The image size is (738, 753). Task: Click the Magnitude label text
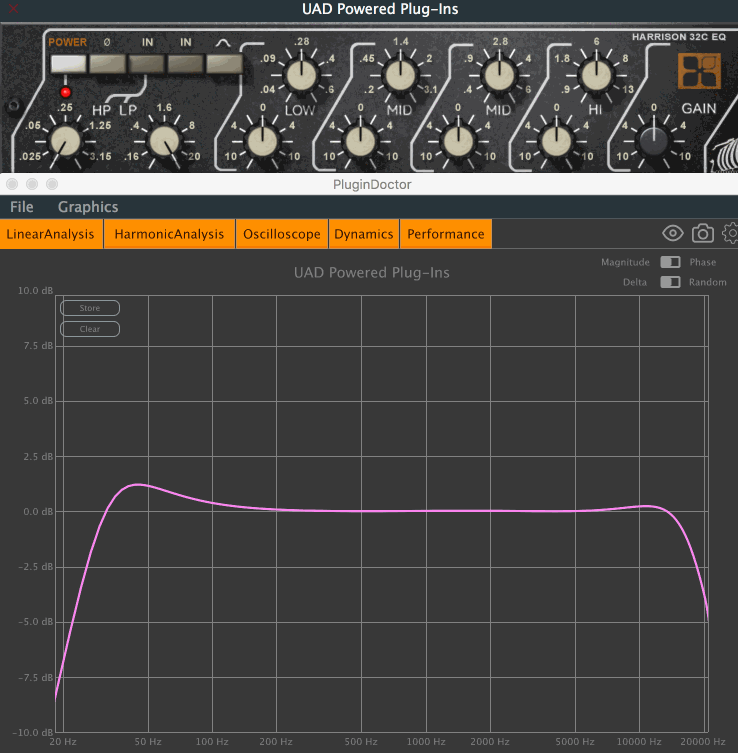click(625, 262)
